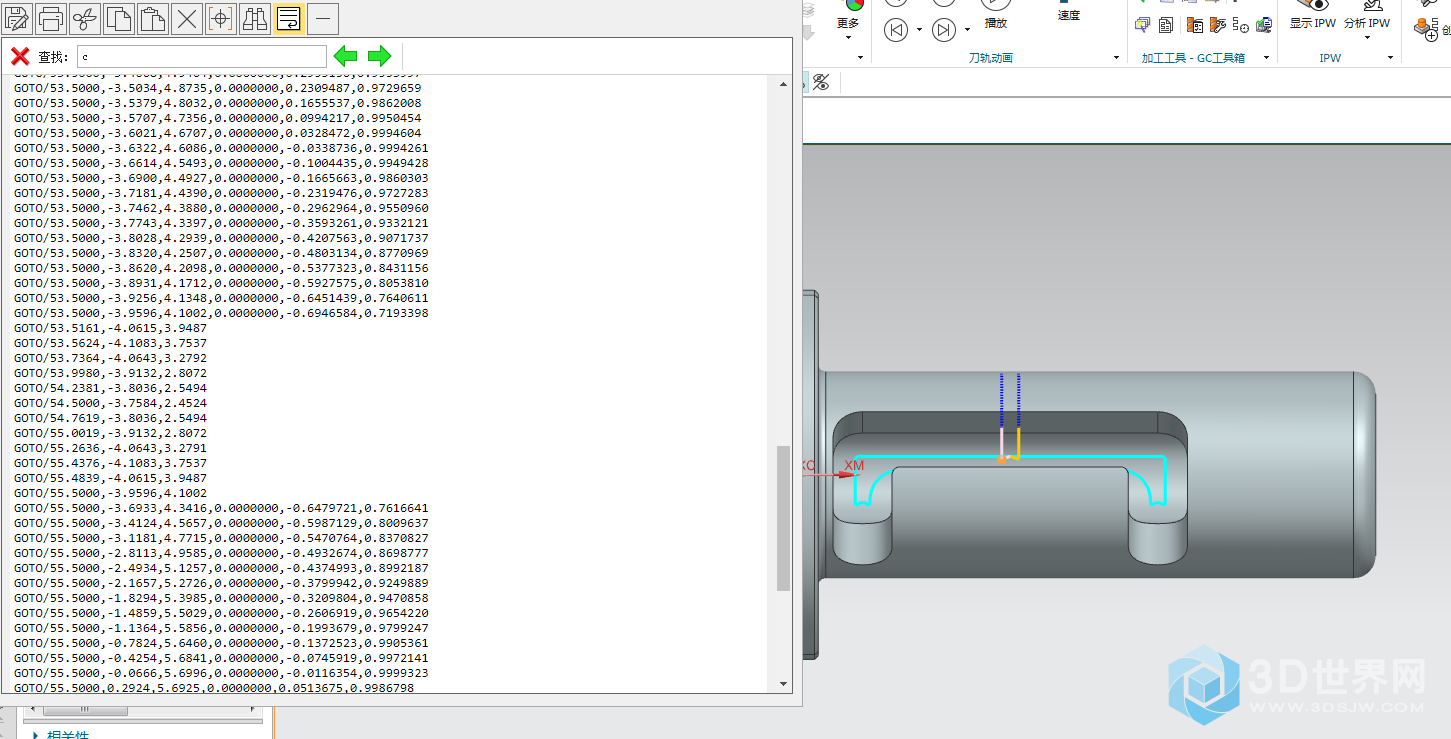1451x739 pixels.
Task: Select line ending in 0.9994604
Action: [218, 133]
